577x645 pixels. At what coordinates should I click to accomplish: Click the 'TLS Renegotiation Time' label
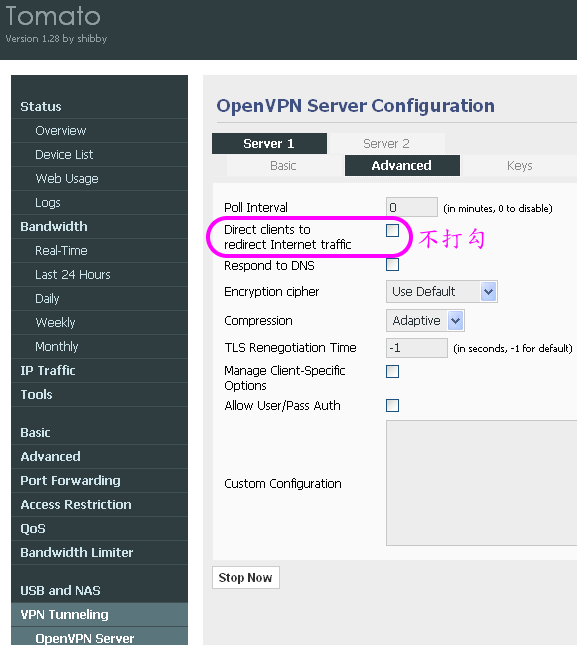click(290, 348)
